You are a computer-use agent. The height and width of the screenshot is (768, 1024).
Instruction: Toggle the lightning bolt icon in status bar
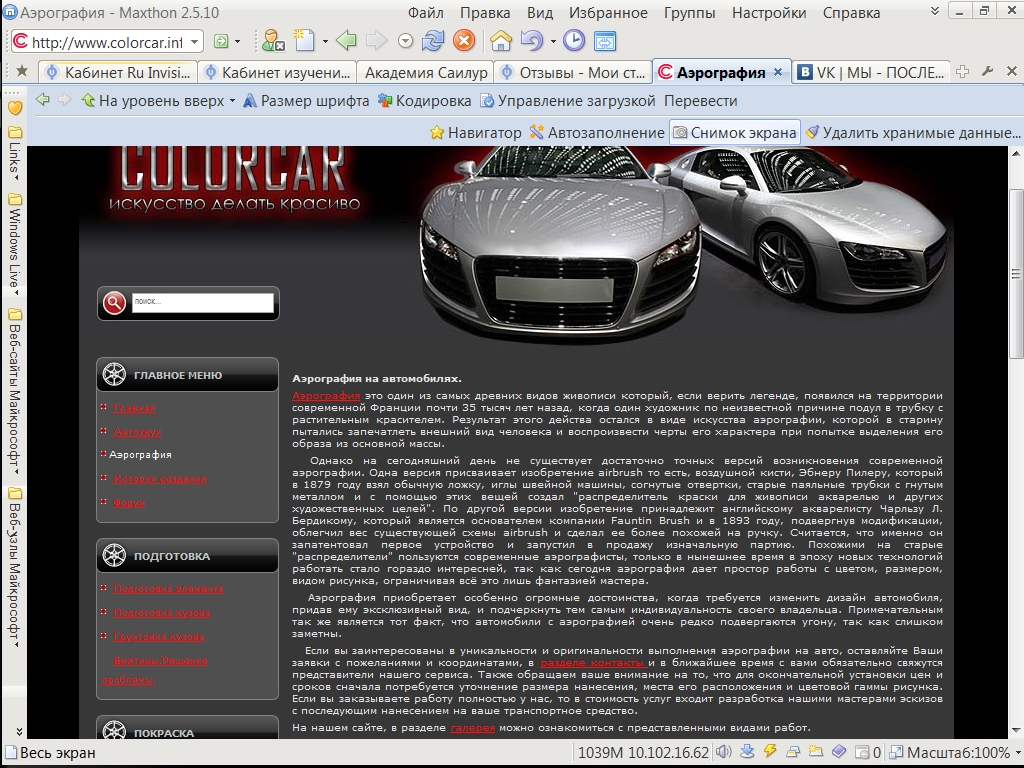coord(769,752)
